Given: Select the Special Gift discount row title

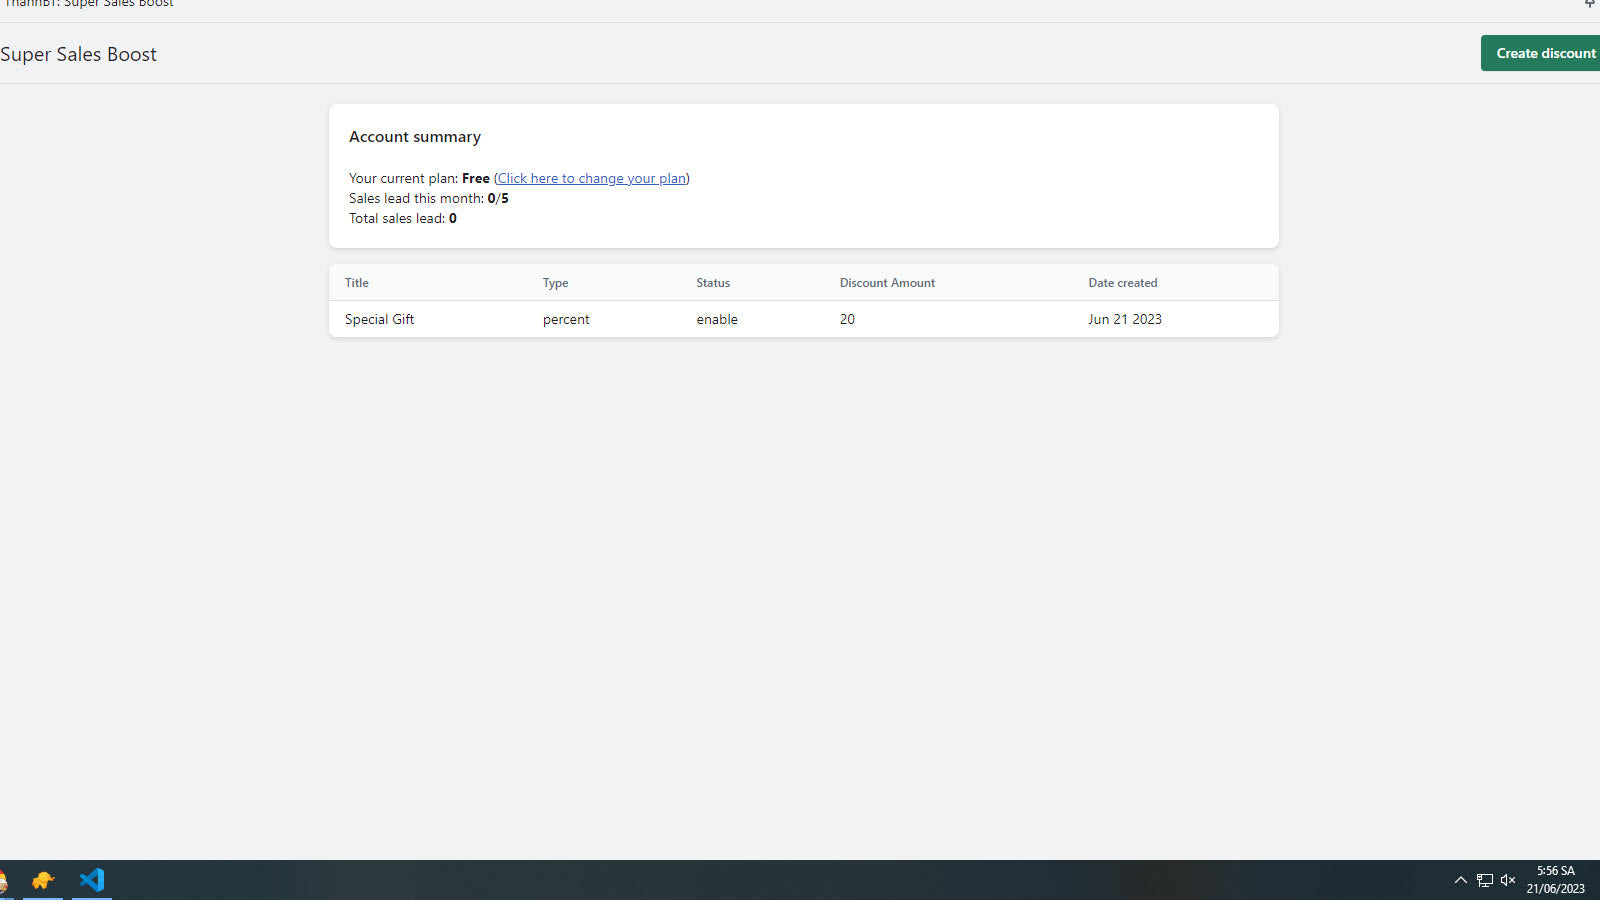Looking at the screenshot, I should pyautogui.click(x=379, y=319).
